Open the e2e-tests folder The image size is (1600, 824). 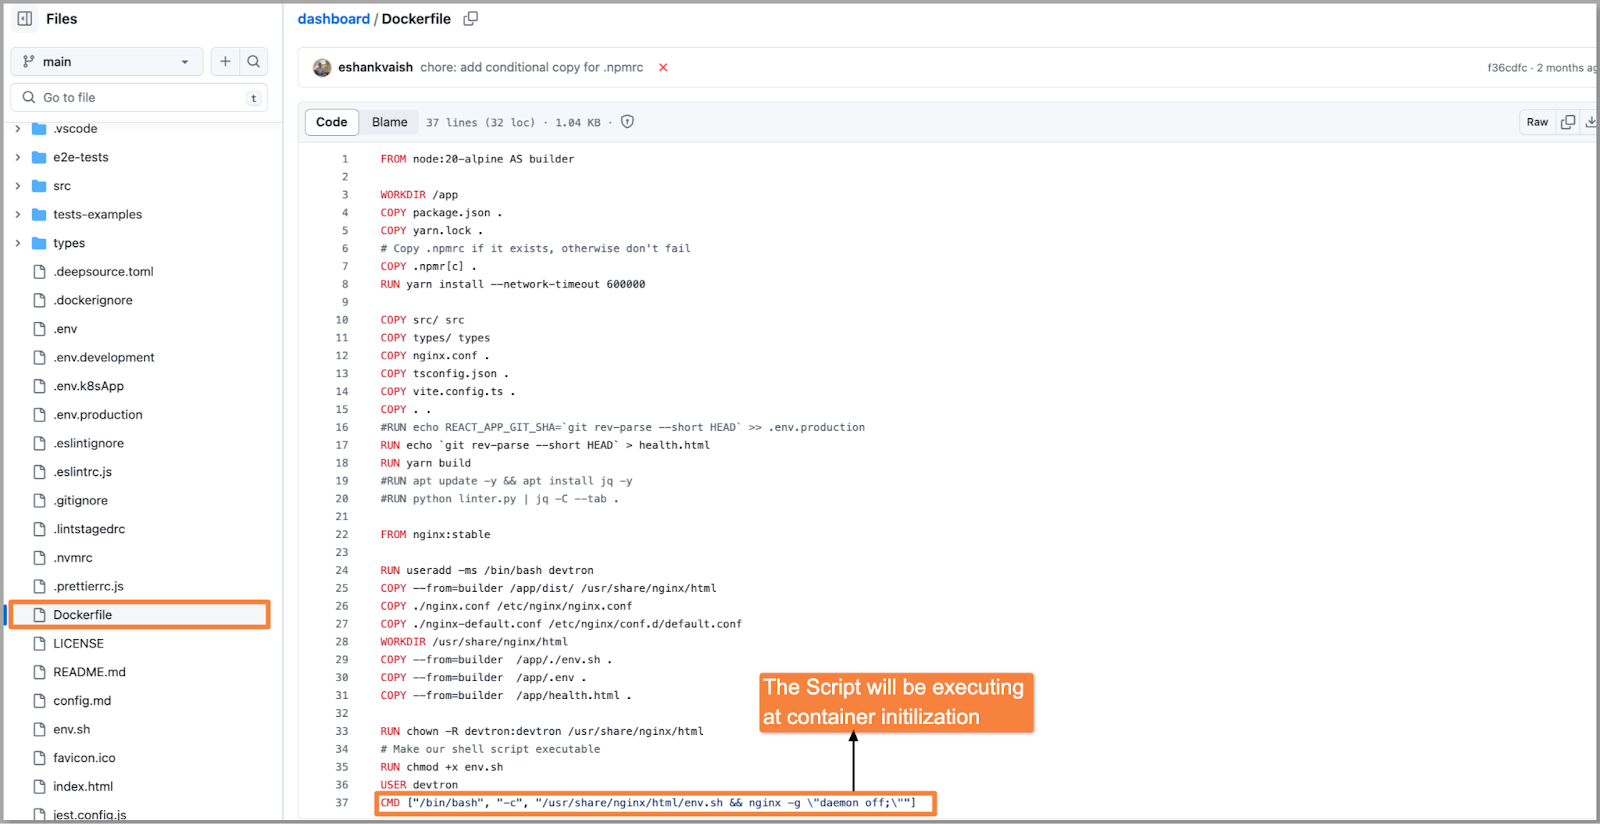81,158
